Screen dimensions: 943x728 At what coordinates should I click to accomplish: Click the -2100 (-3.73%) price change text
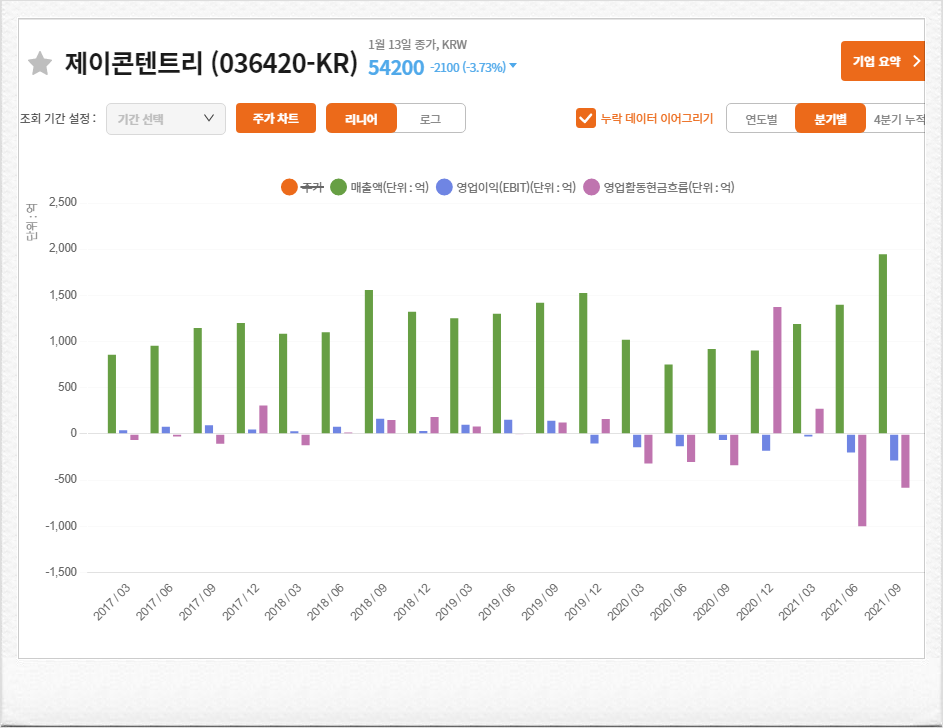(x=468, y=67)
